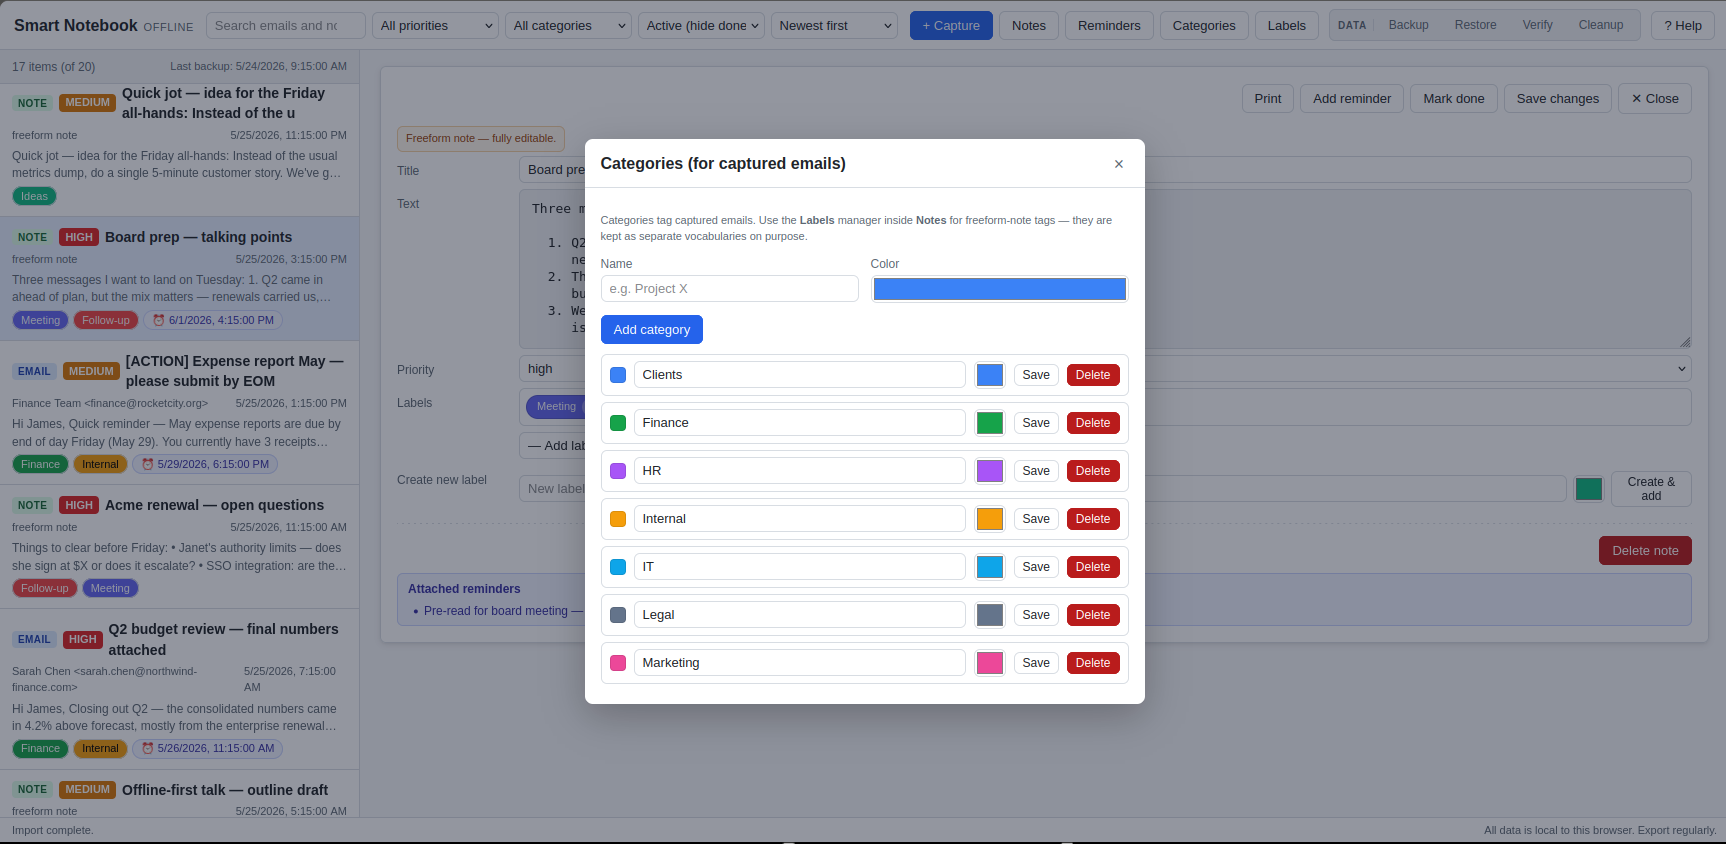This screenshot has height=844, width=1726.
Task: Open the Labels tab in the toolbar
Action: [1287, 26]
